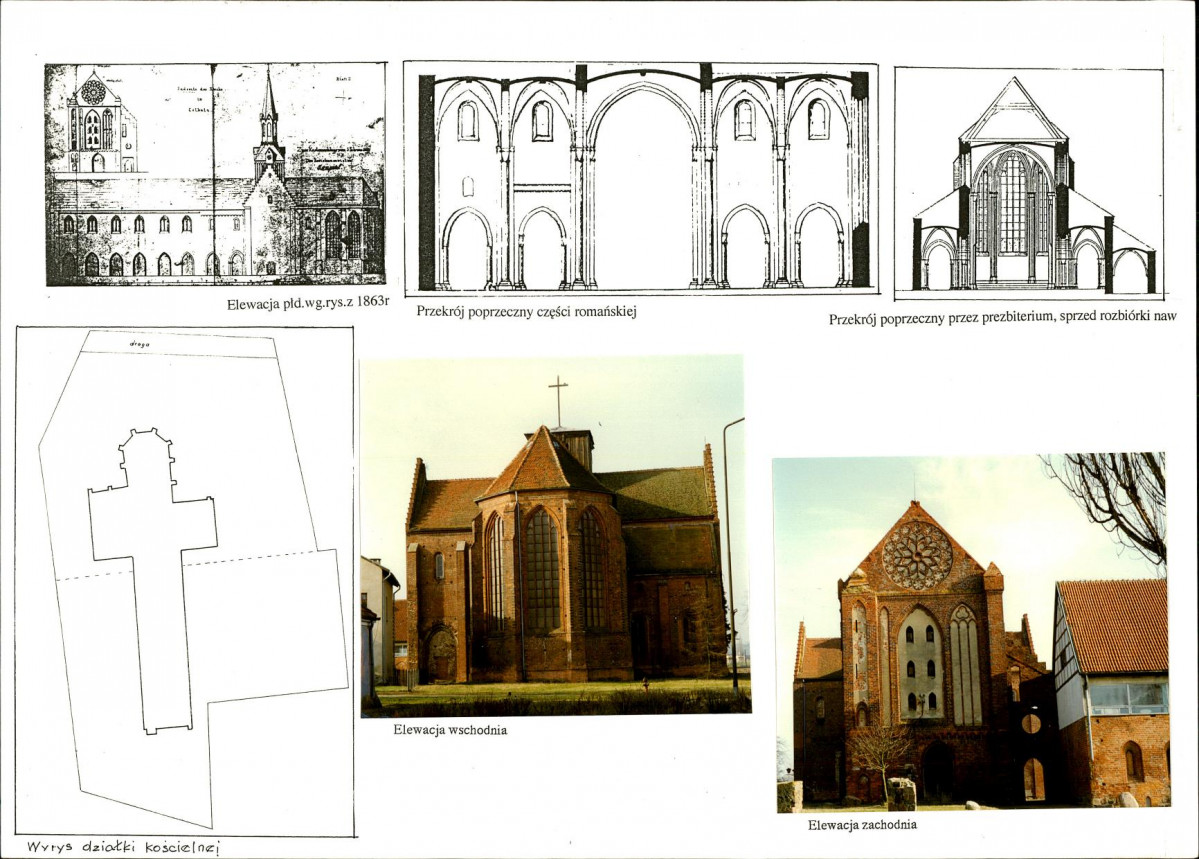Click the rose window on west facade
Viewport: 1199px width, 859px height.
(917, 555)
